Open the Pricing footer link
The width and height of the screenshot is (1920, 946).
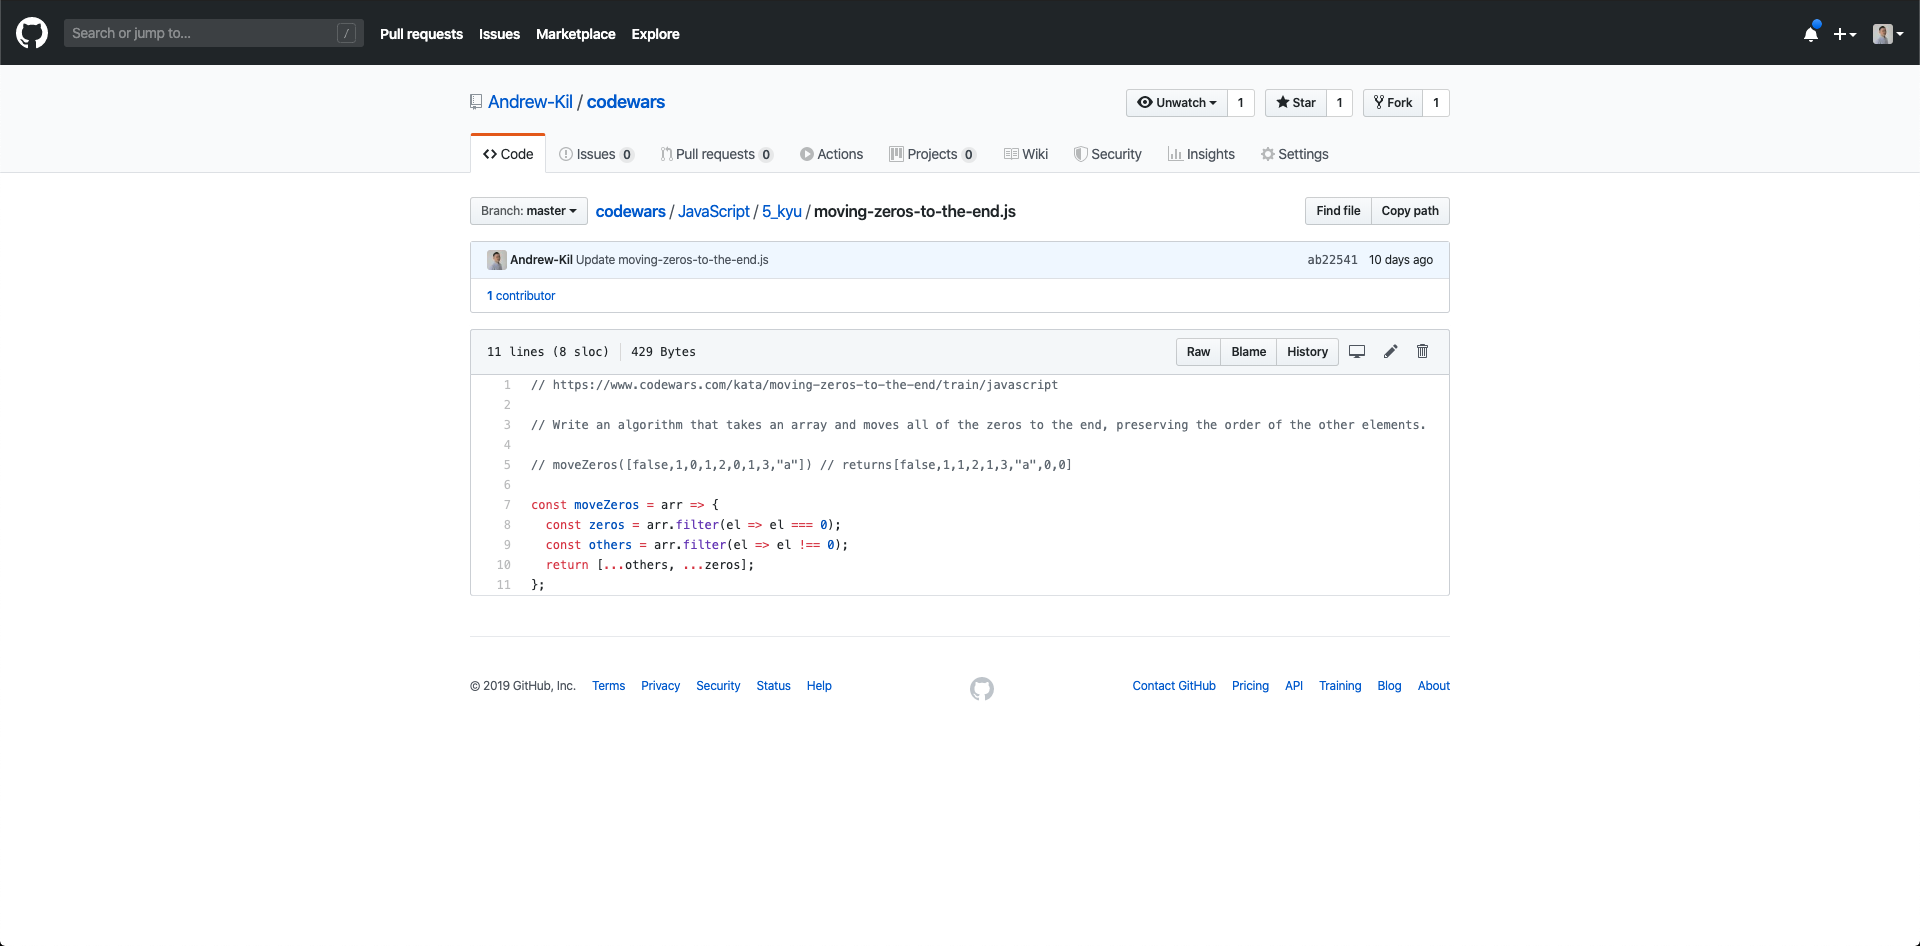[x=1250, y=686]
